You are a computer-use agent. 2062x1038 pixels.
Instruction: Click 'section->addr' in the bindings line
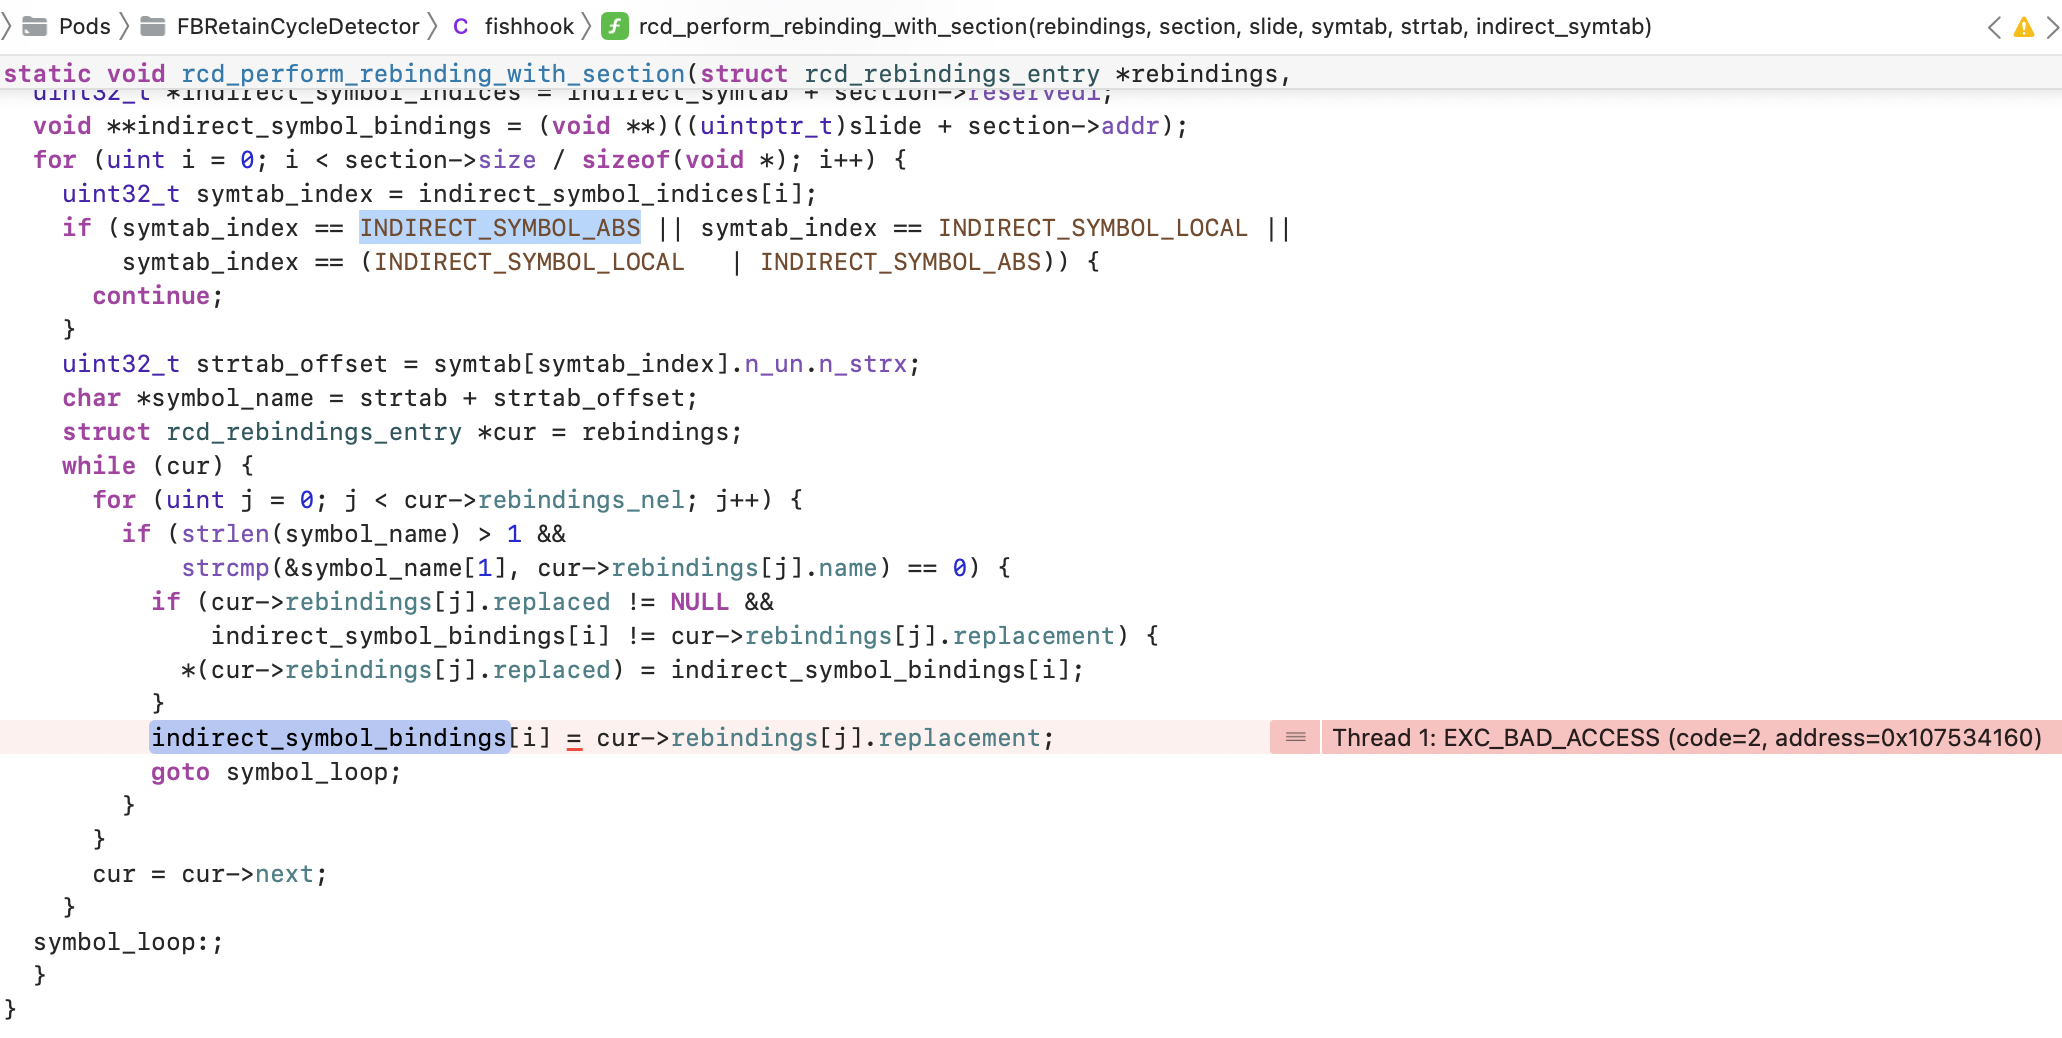(x=1064, y=126)
